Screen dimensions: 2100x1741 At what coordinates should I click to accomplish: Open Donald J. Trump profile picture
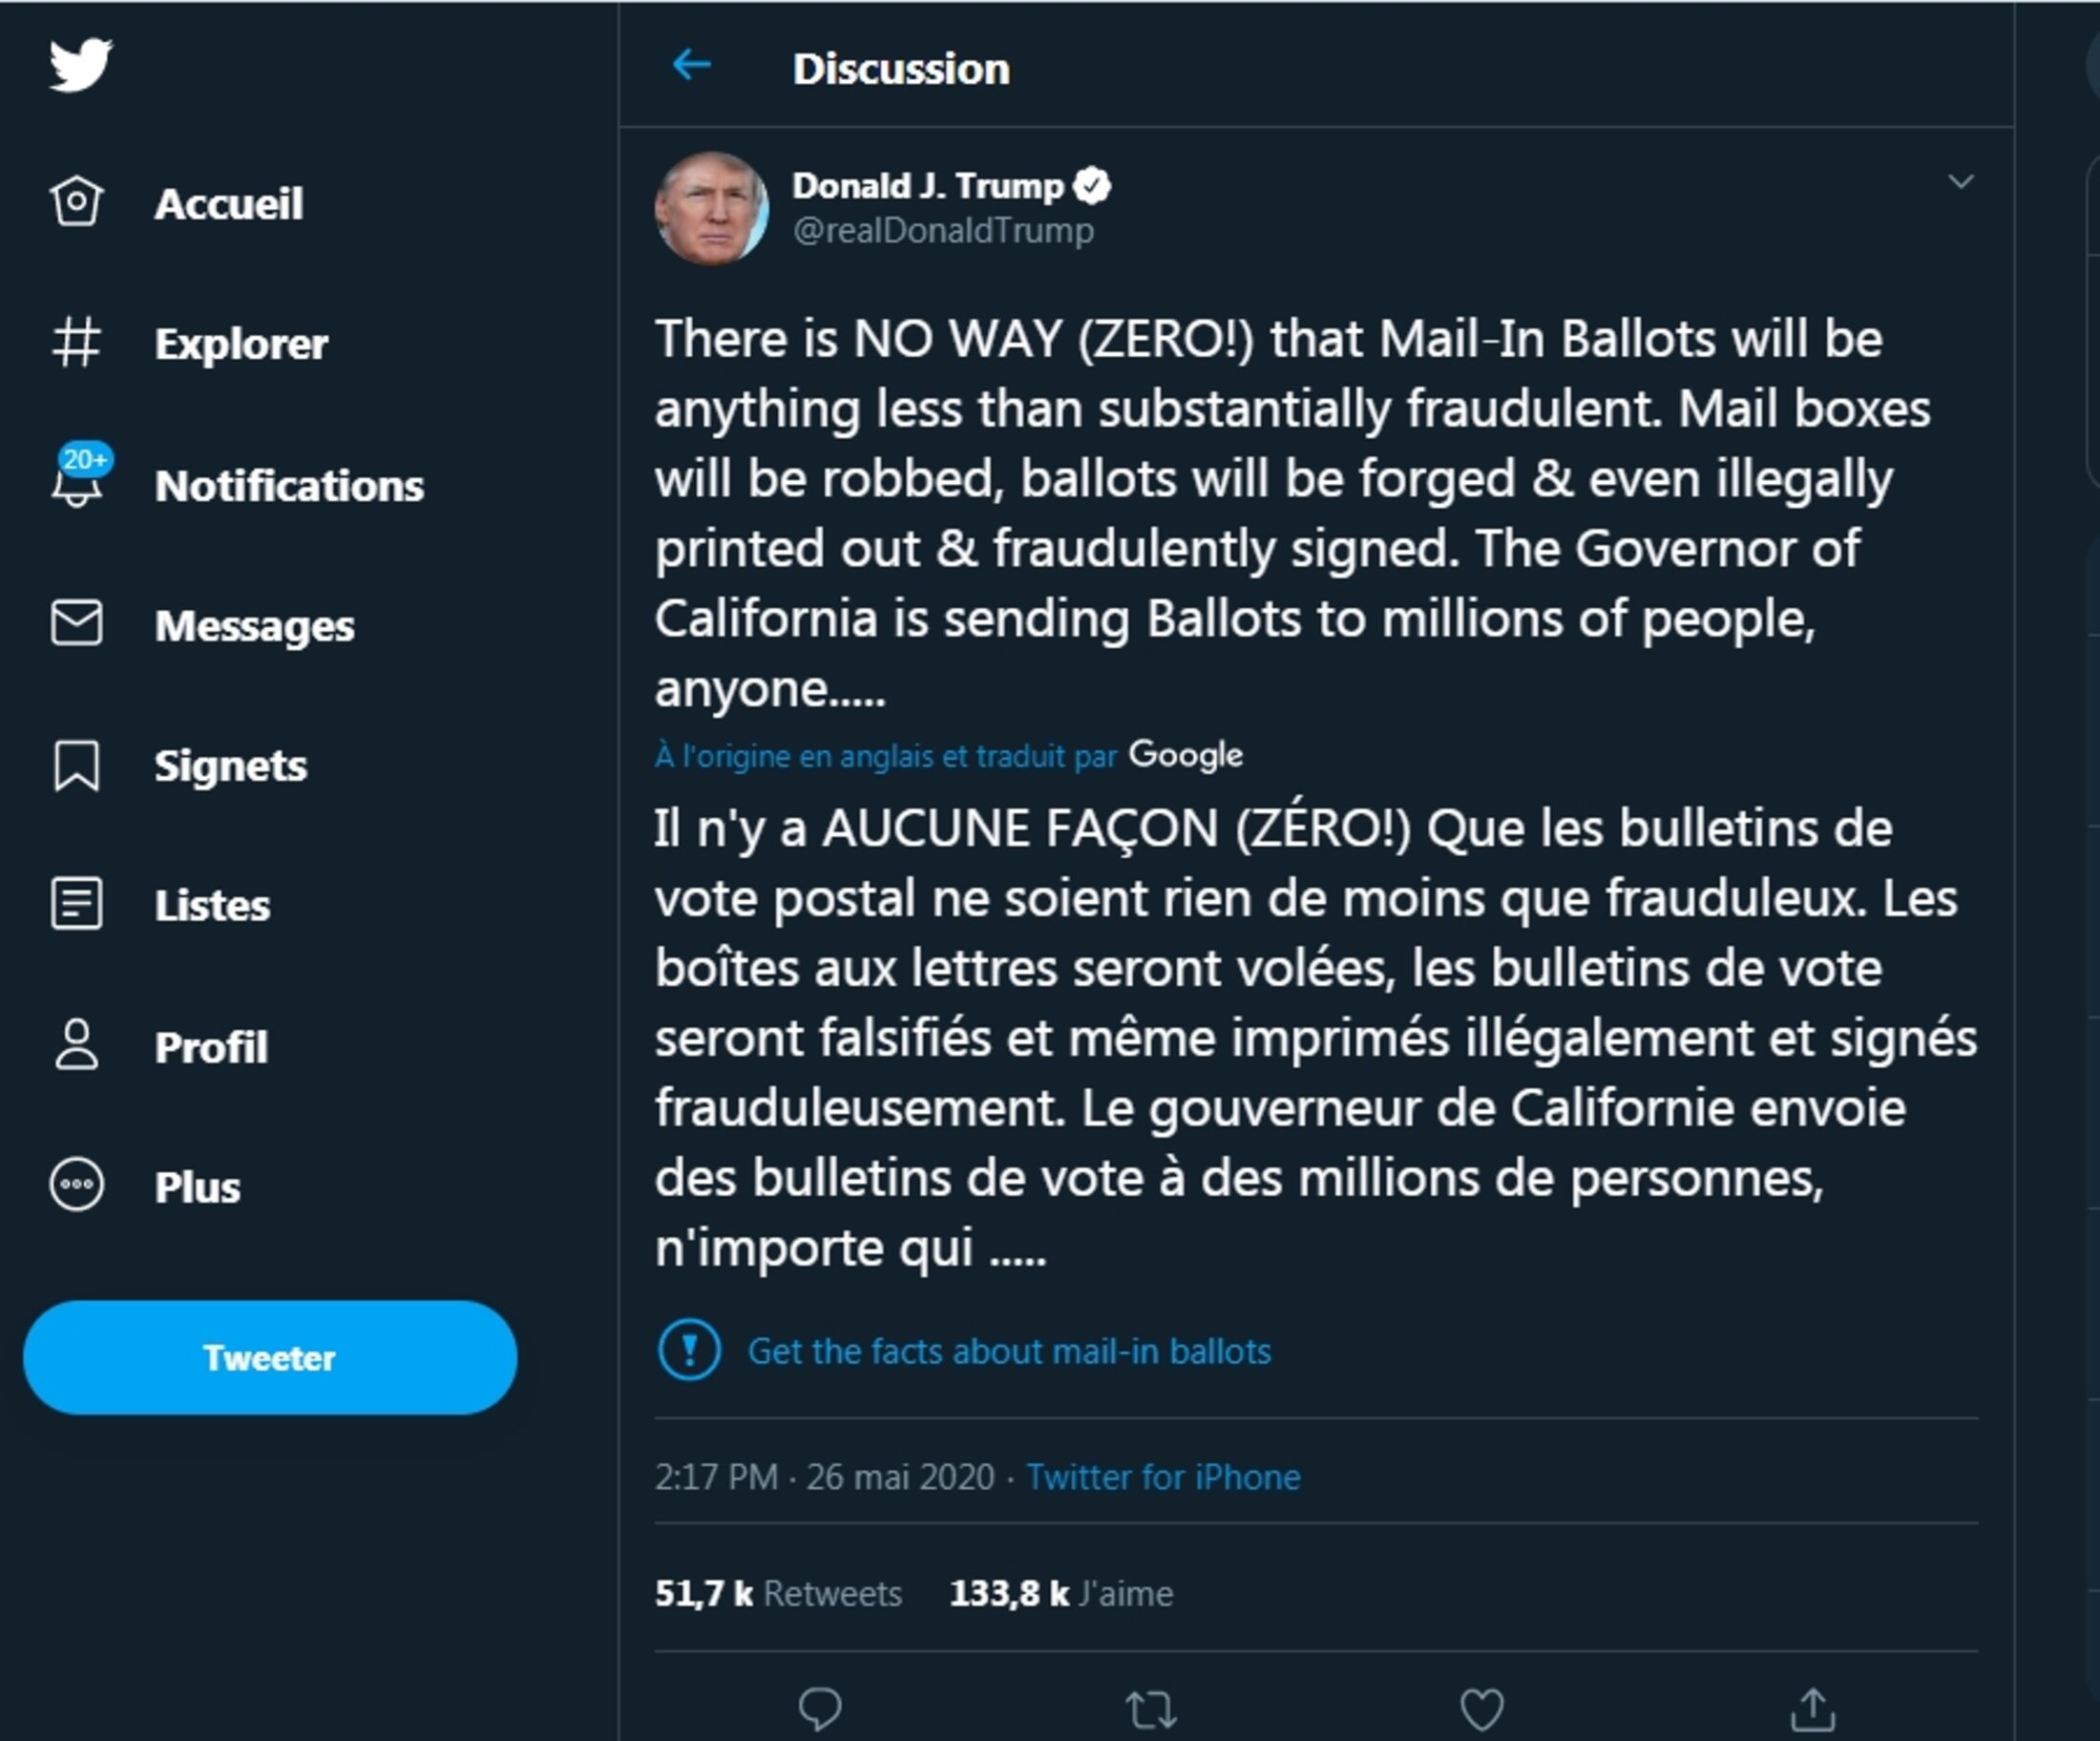[711, 208]
